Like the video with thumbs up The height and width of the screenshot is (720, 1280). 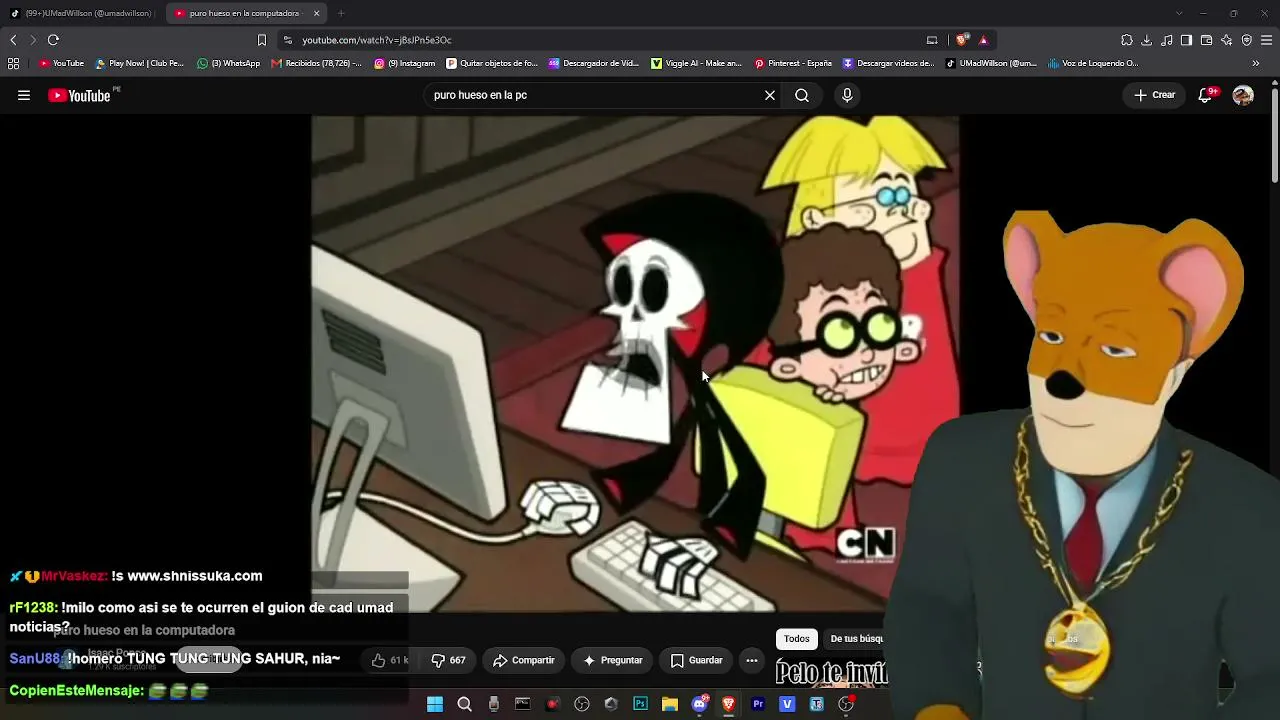[x=390, y=660]
